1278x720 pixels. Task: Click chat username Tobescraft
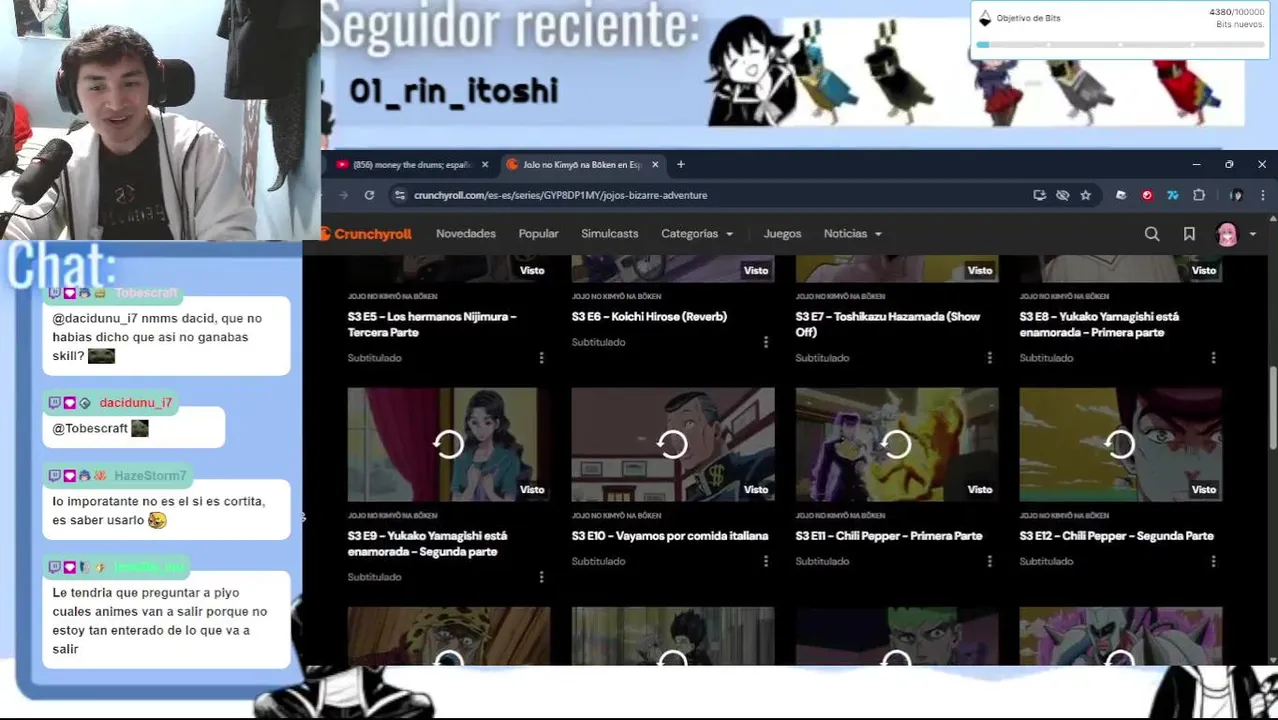pos(146,293)
